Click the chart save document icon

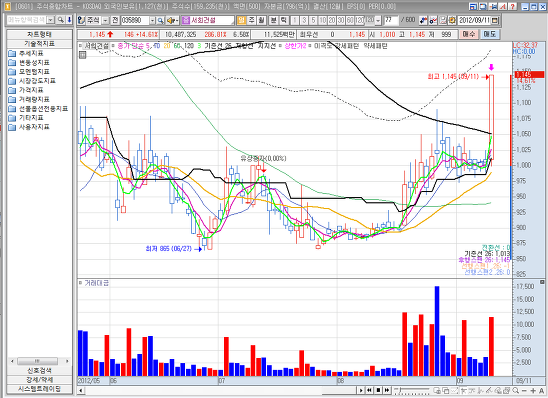(443, 20)
